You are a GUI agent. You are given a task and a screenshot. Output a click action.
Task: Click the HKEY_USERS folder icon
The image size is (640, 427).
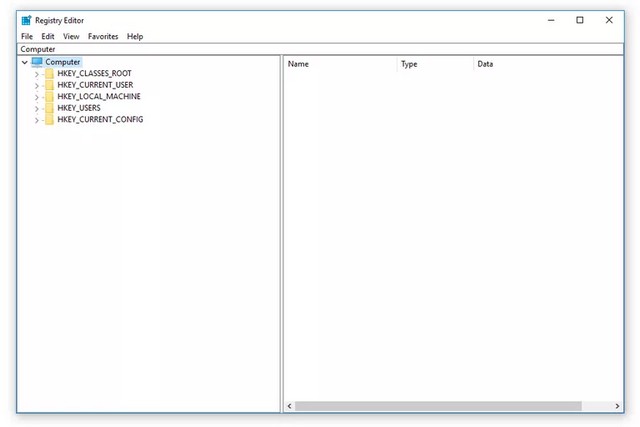point(49,108)
